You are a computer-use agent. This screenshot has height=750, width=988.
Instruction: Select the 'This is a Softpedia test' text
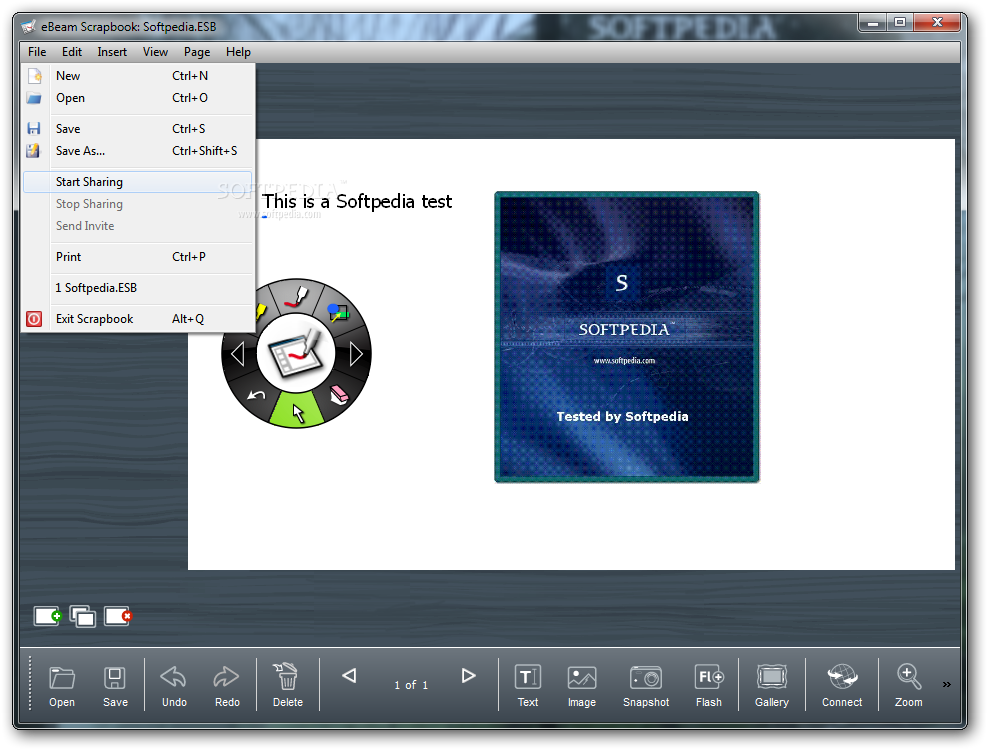point(357,202)
